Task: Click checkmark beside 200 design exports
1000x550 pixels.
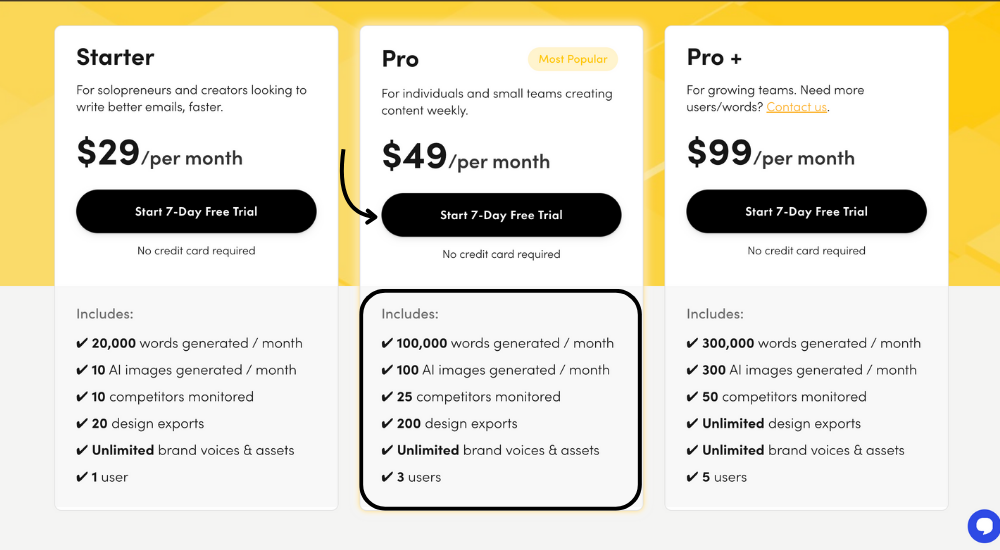Action: click(x=387, y=424)
